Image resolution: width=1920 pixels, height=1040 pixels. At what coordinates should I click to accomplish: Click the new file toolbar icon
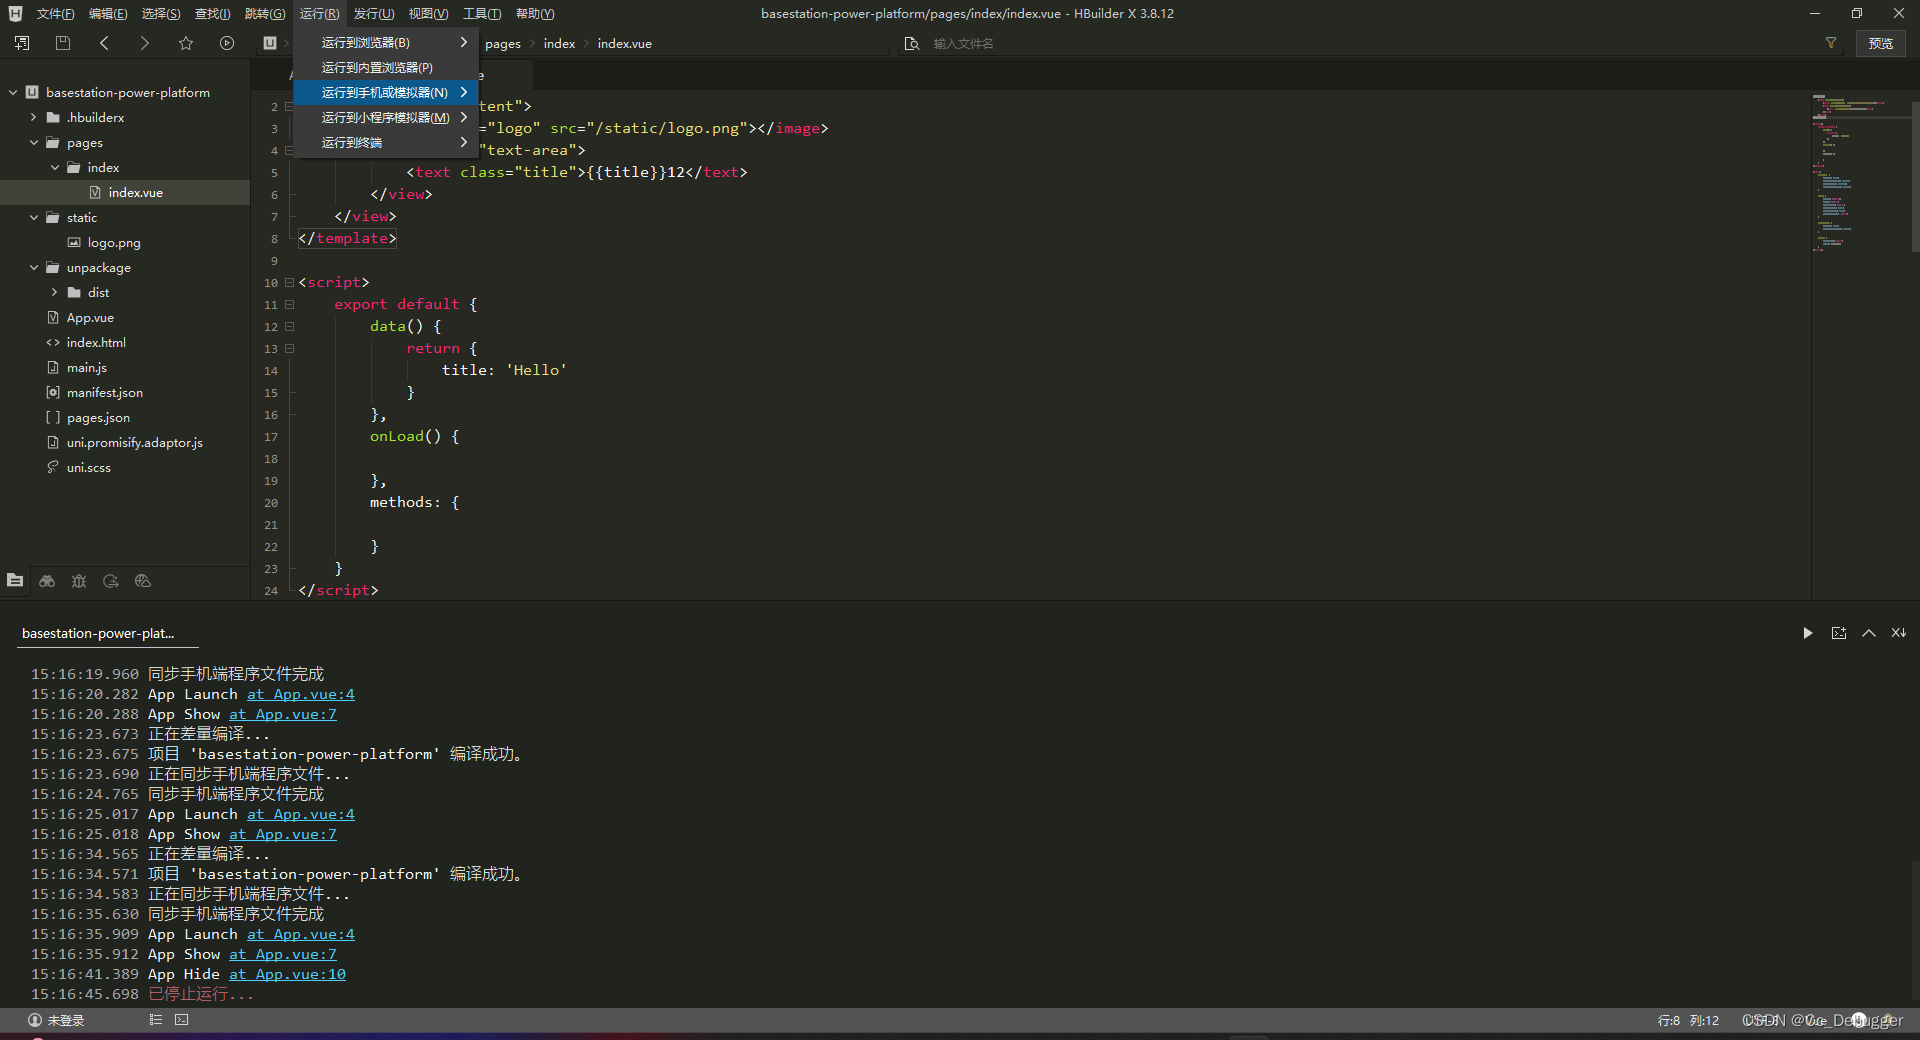click(22, 43)
